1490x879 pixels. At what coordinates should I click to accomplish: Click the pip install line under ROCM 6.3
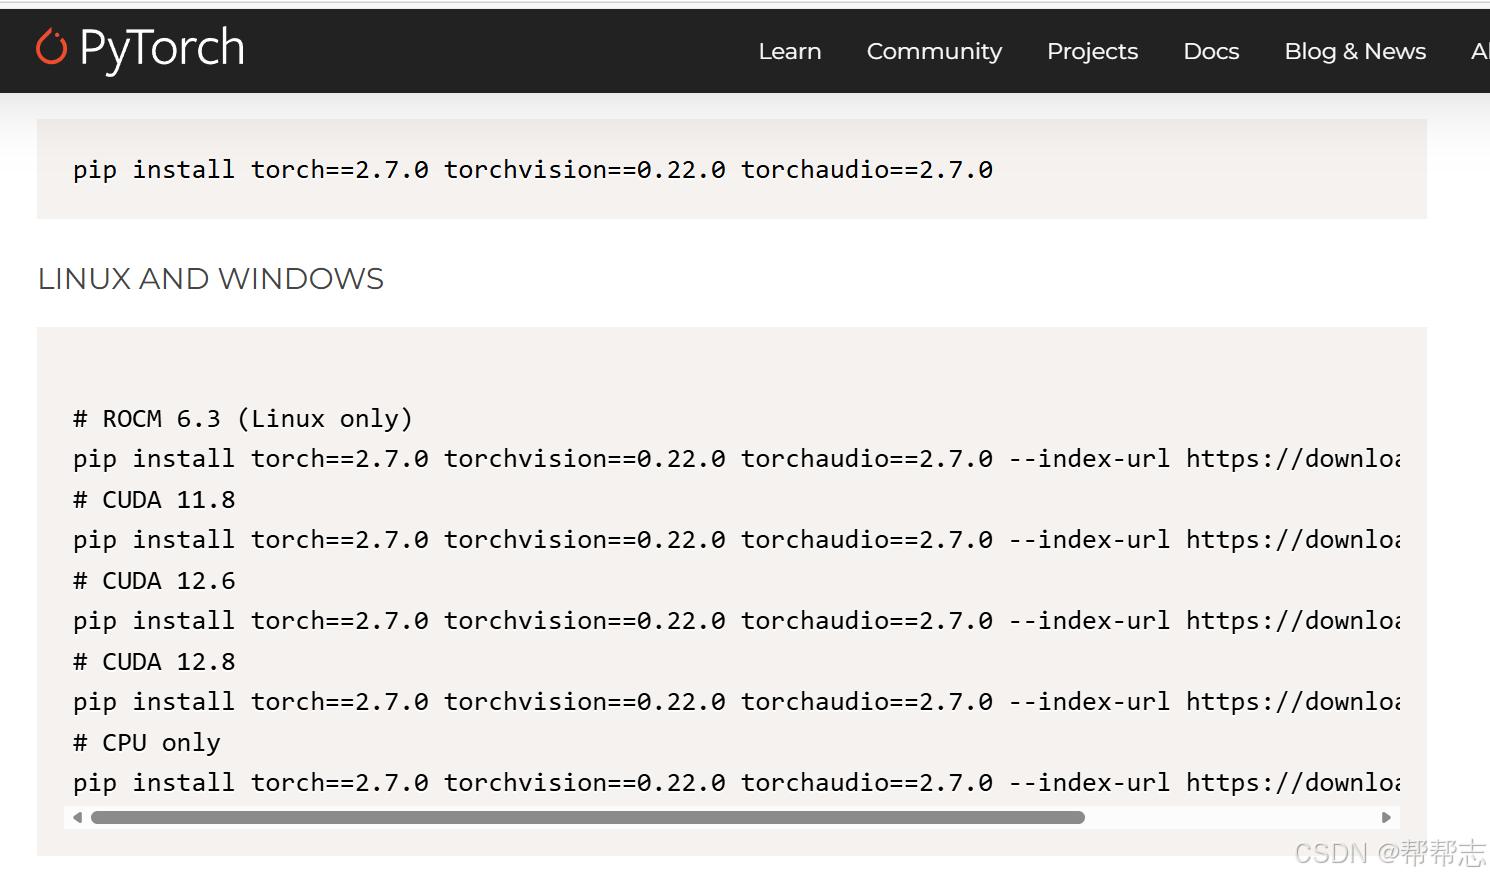click(736, 459)
